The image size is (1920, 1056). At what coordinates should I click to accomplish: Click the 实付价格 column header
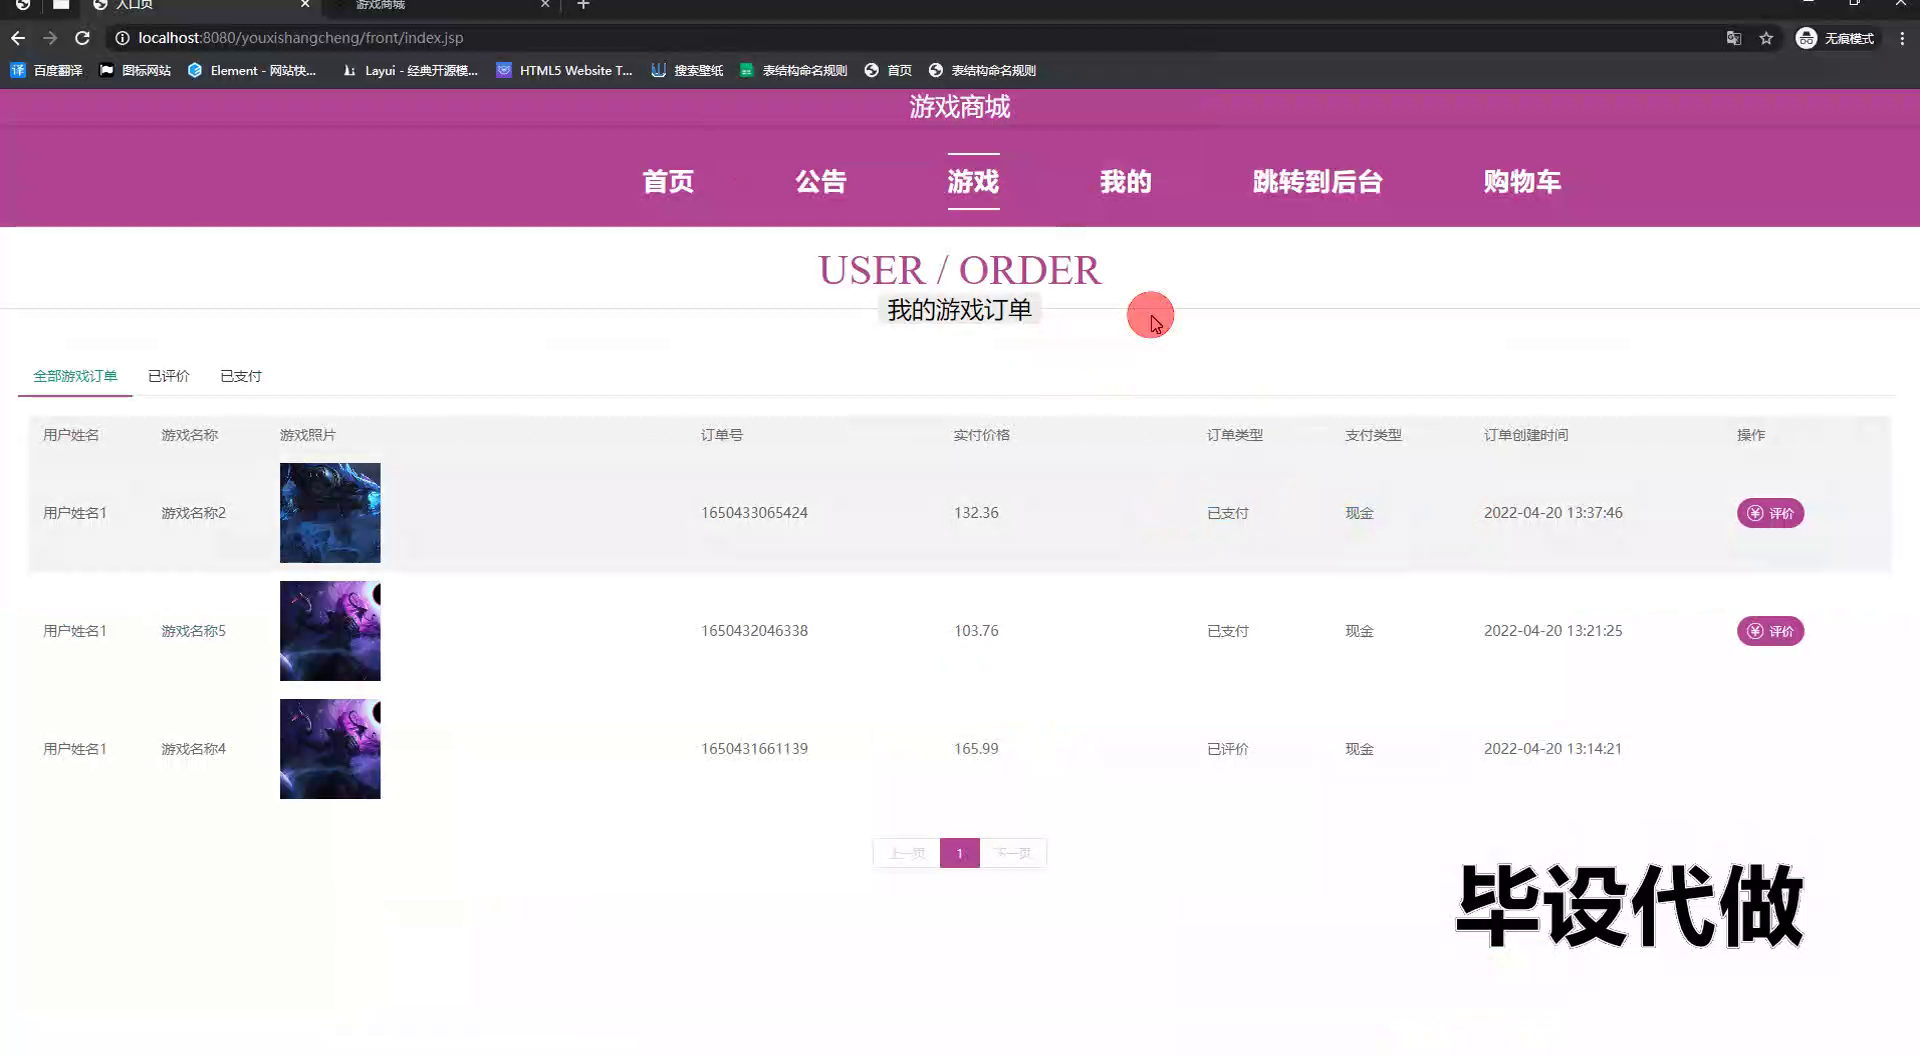[x=982, y=435]
